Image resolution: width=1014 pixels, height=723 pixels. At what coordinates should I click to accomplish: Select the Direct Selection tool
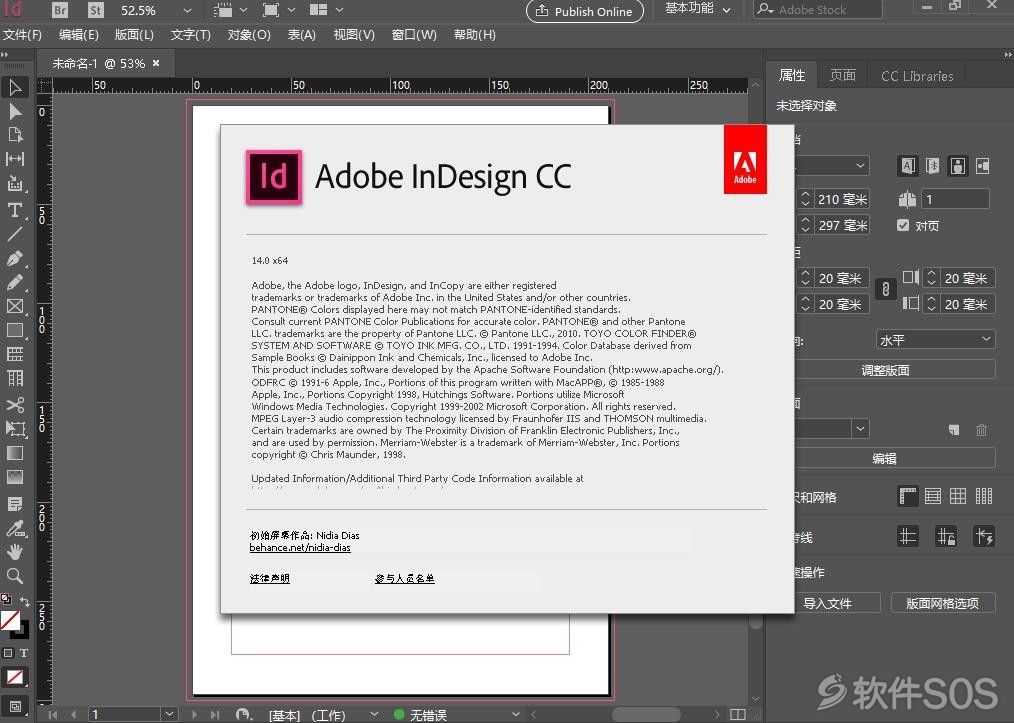(x=15, y=111)
